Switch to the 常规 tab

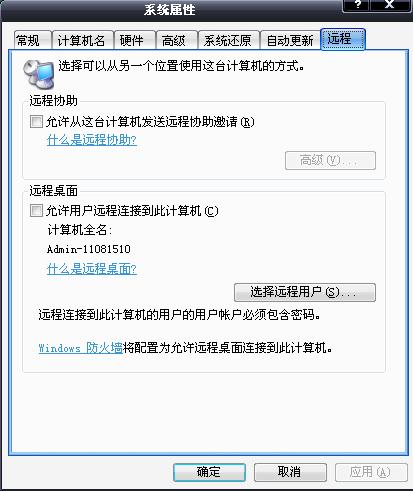[x=32, y=41]
